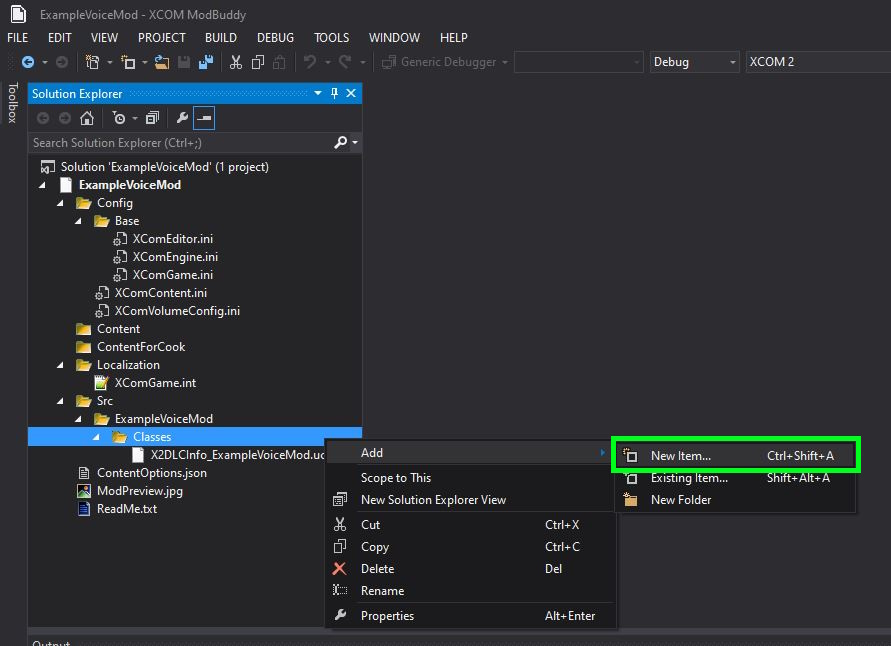Toggle the Preview Selected Items button

click(x=204, y=118)
